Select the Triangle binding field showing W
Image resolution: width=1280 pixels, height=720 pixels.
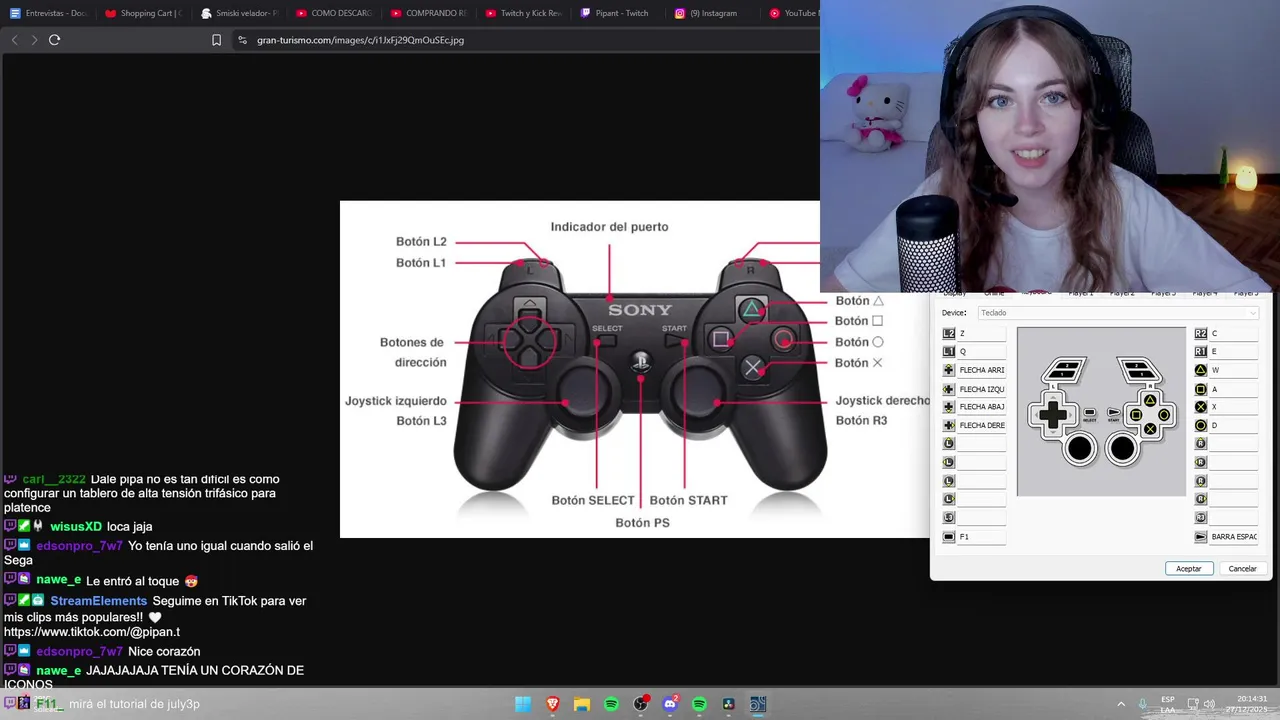tap(1234, 370)
